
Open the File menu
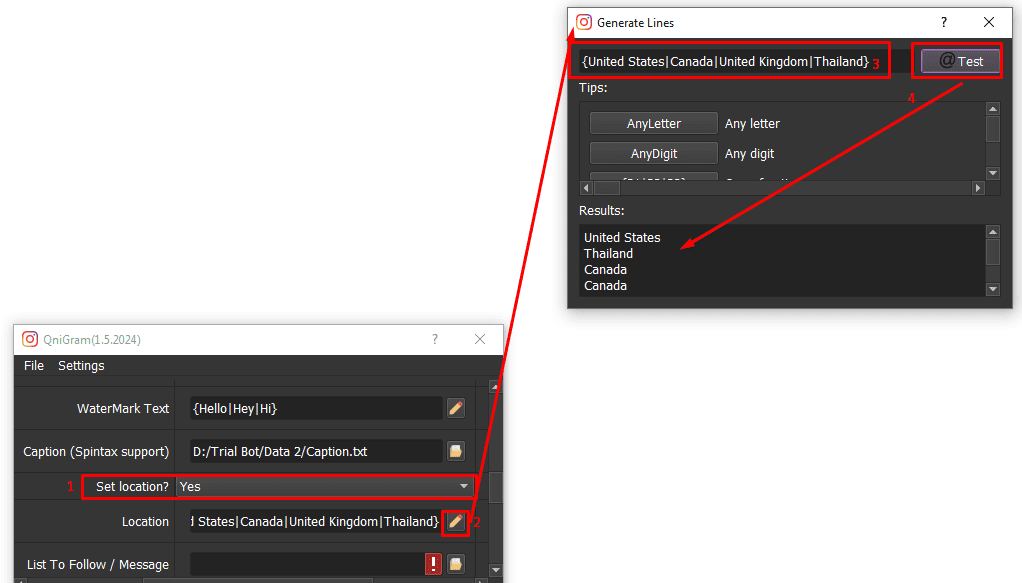[34, 366]
